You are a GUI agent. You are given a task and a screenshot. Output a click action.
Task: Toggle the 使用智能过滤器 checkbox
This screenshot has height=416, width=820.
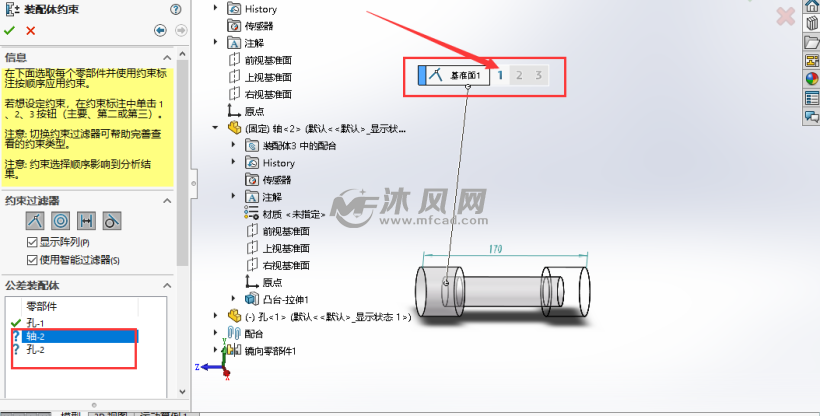click(32, 260)
